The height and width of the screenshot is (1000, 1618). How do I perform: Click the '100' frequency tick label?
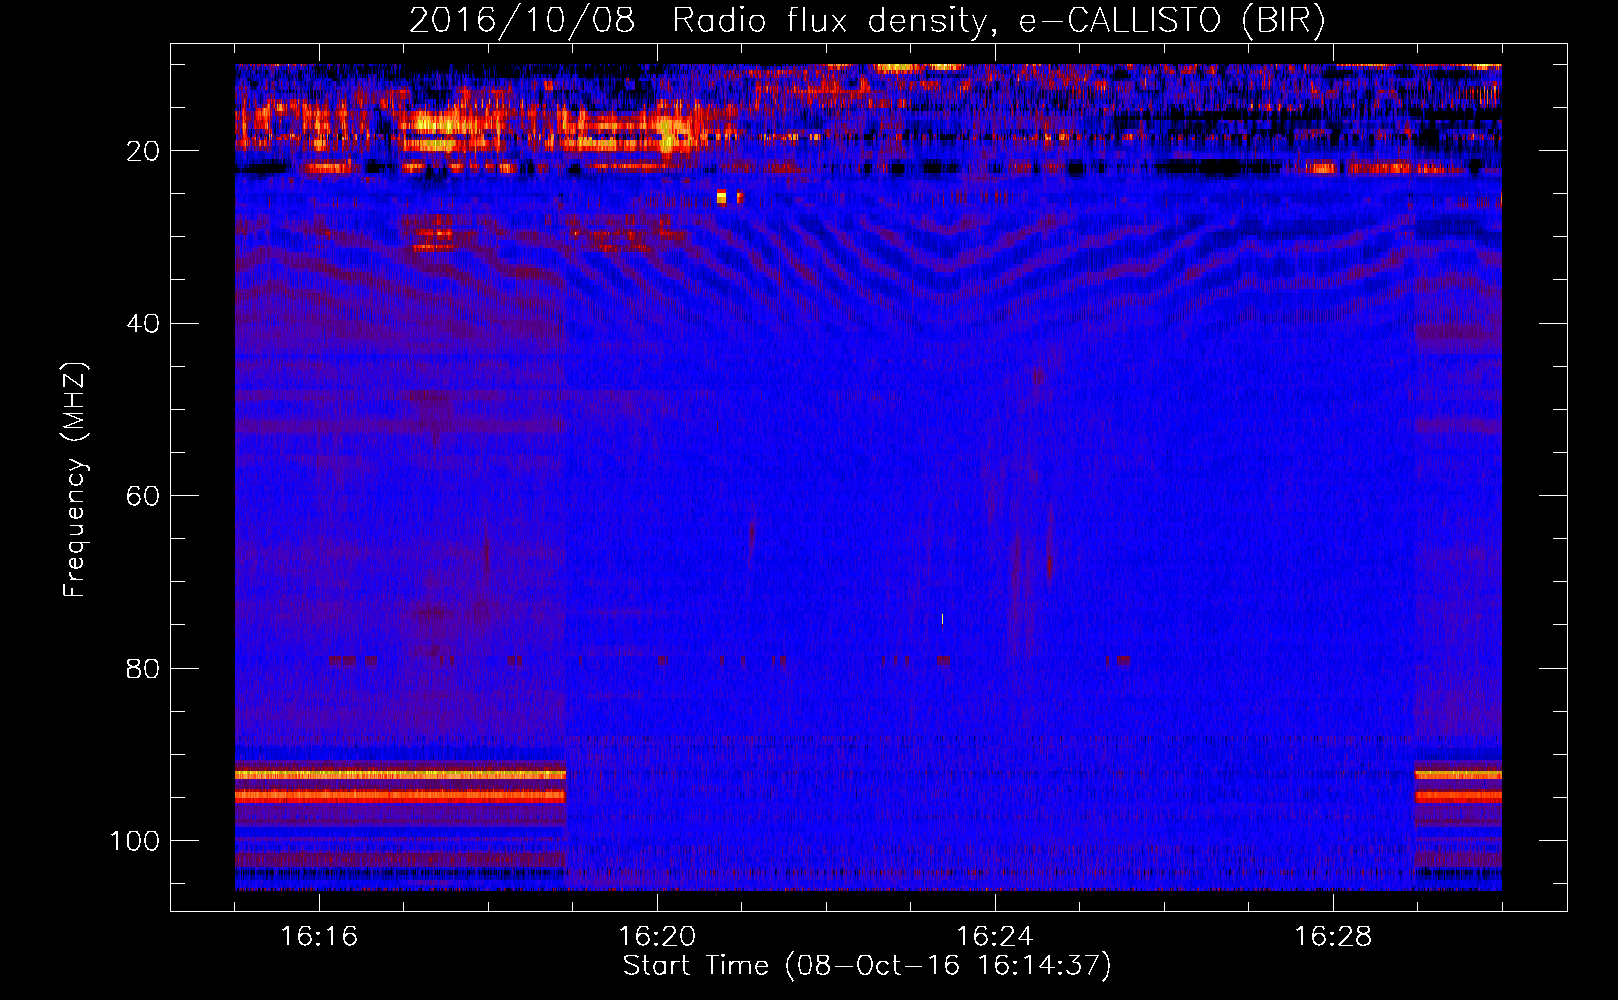(x=135, y=841)
